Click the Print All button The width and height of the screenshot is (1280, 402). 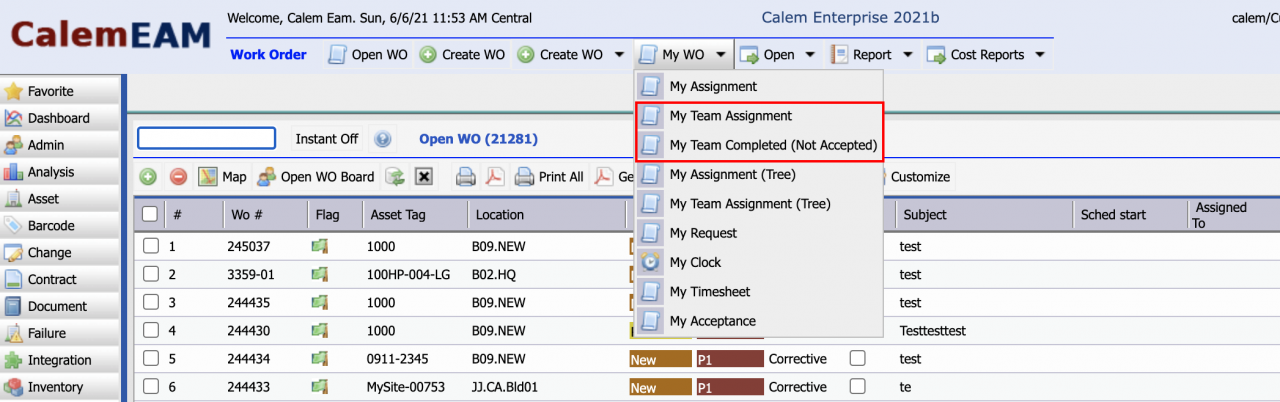click(549, 177)
